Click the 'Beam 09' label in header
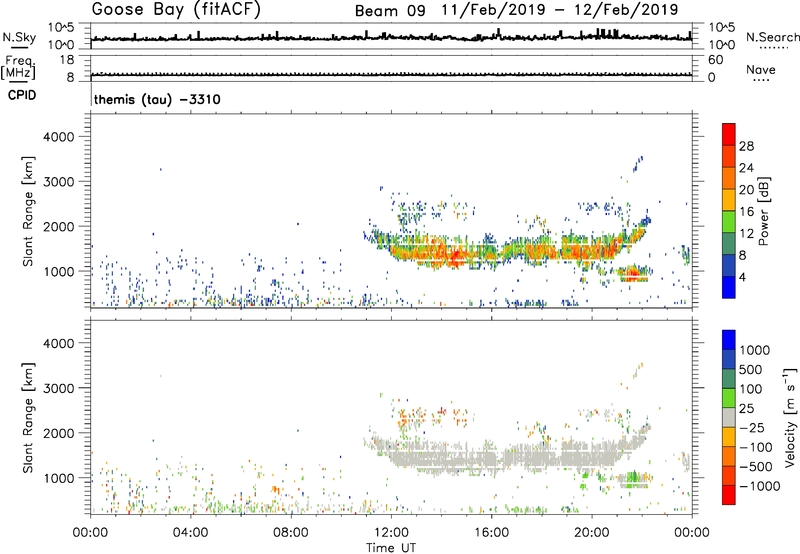This screenshot has height=554, width=800. [x=390, y=11]
